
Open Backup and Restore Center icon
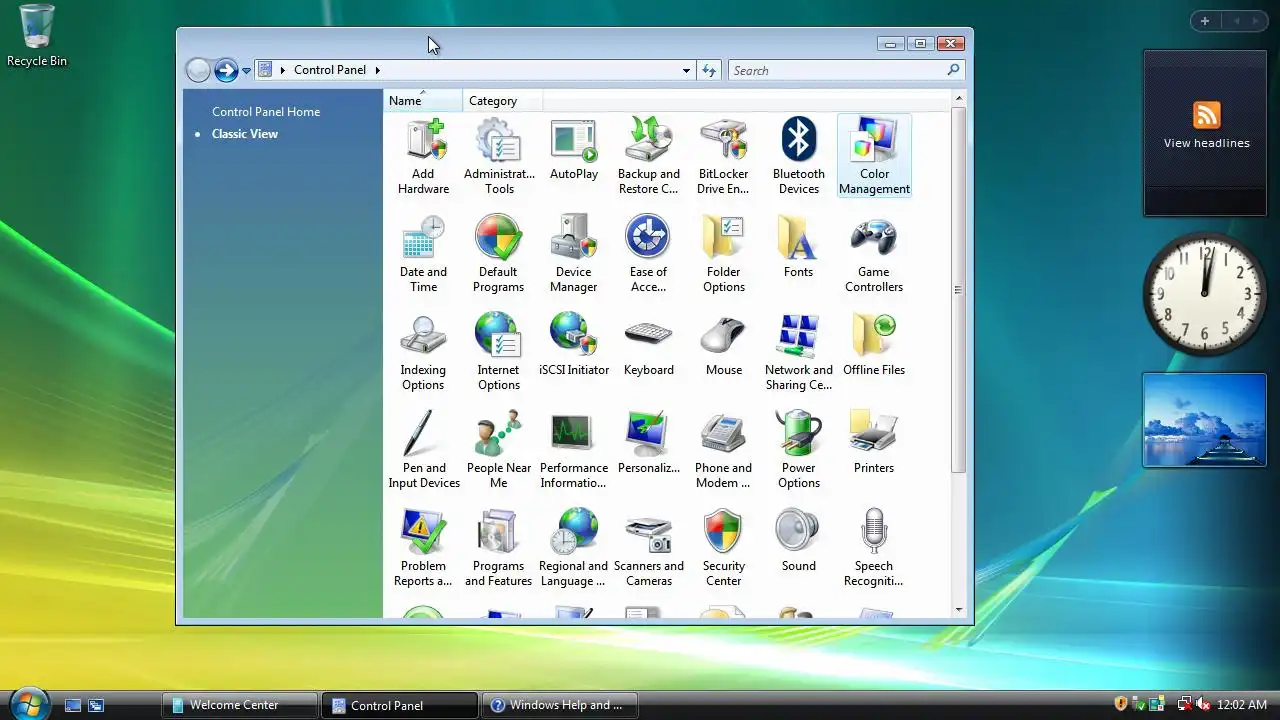coord(648,156)
